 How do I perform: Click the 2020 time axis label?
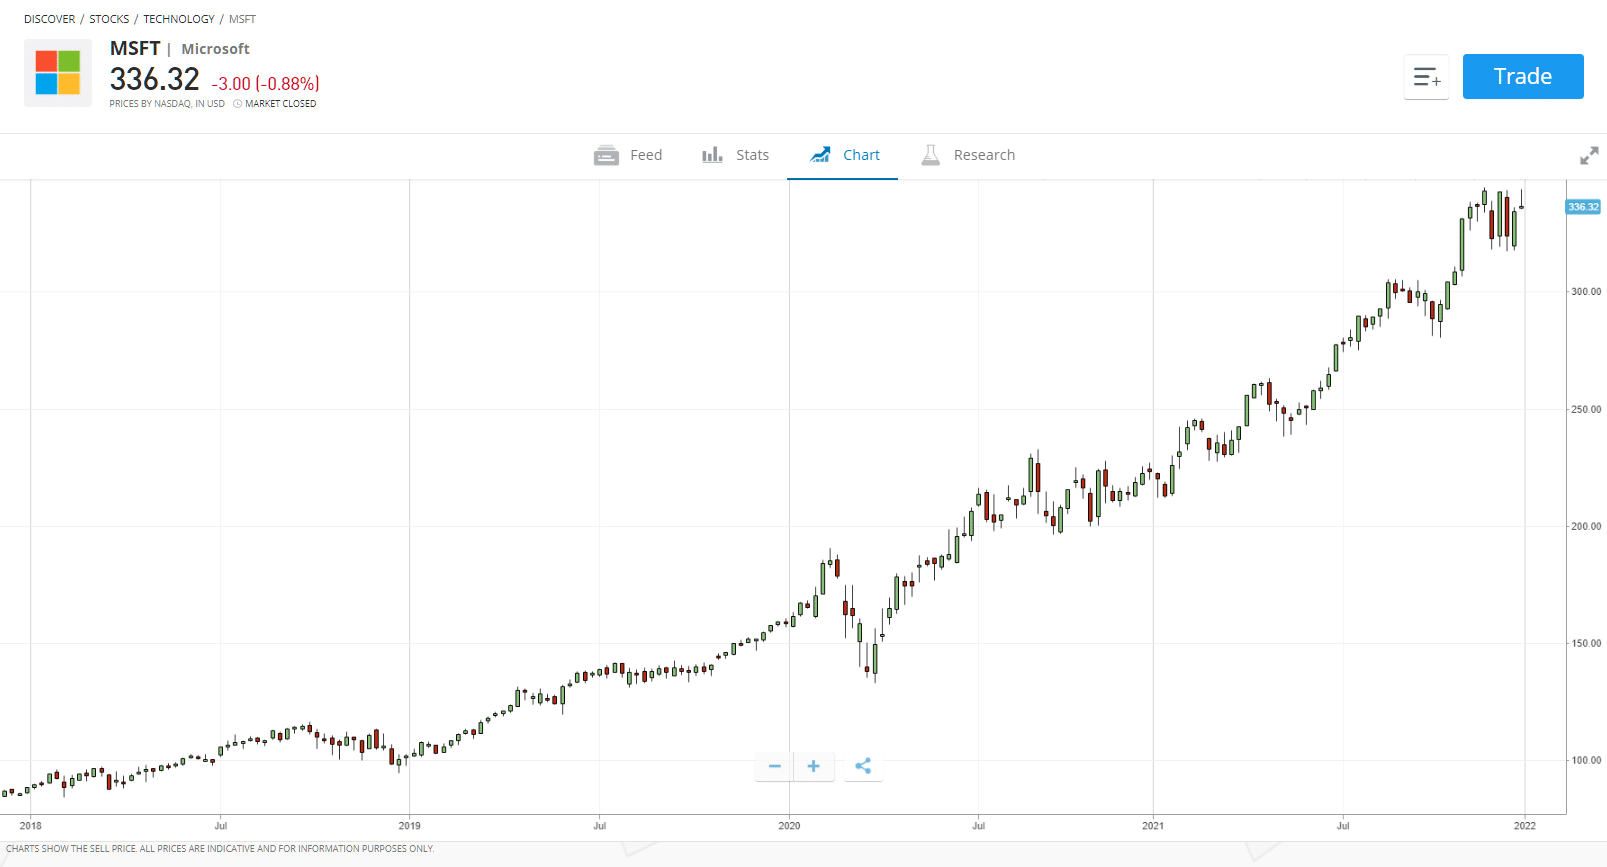[789, 826]
